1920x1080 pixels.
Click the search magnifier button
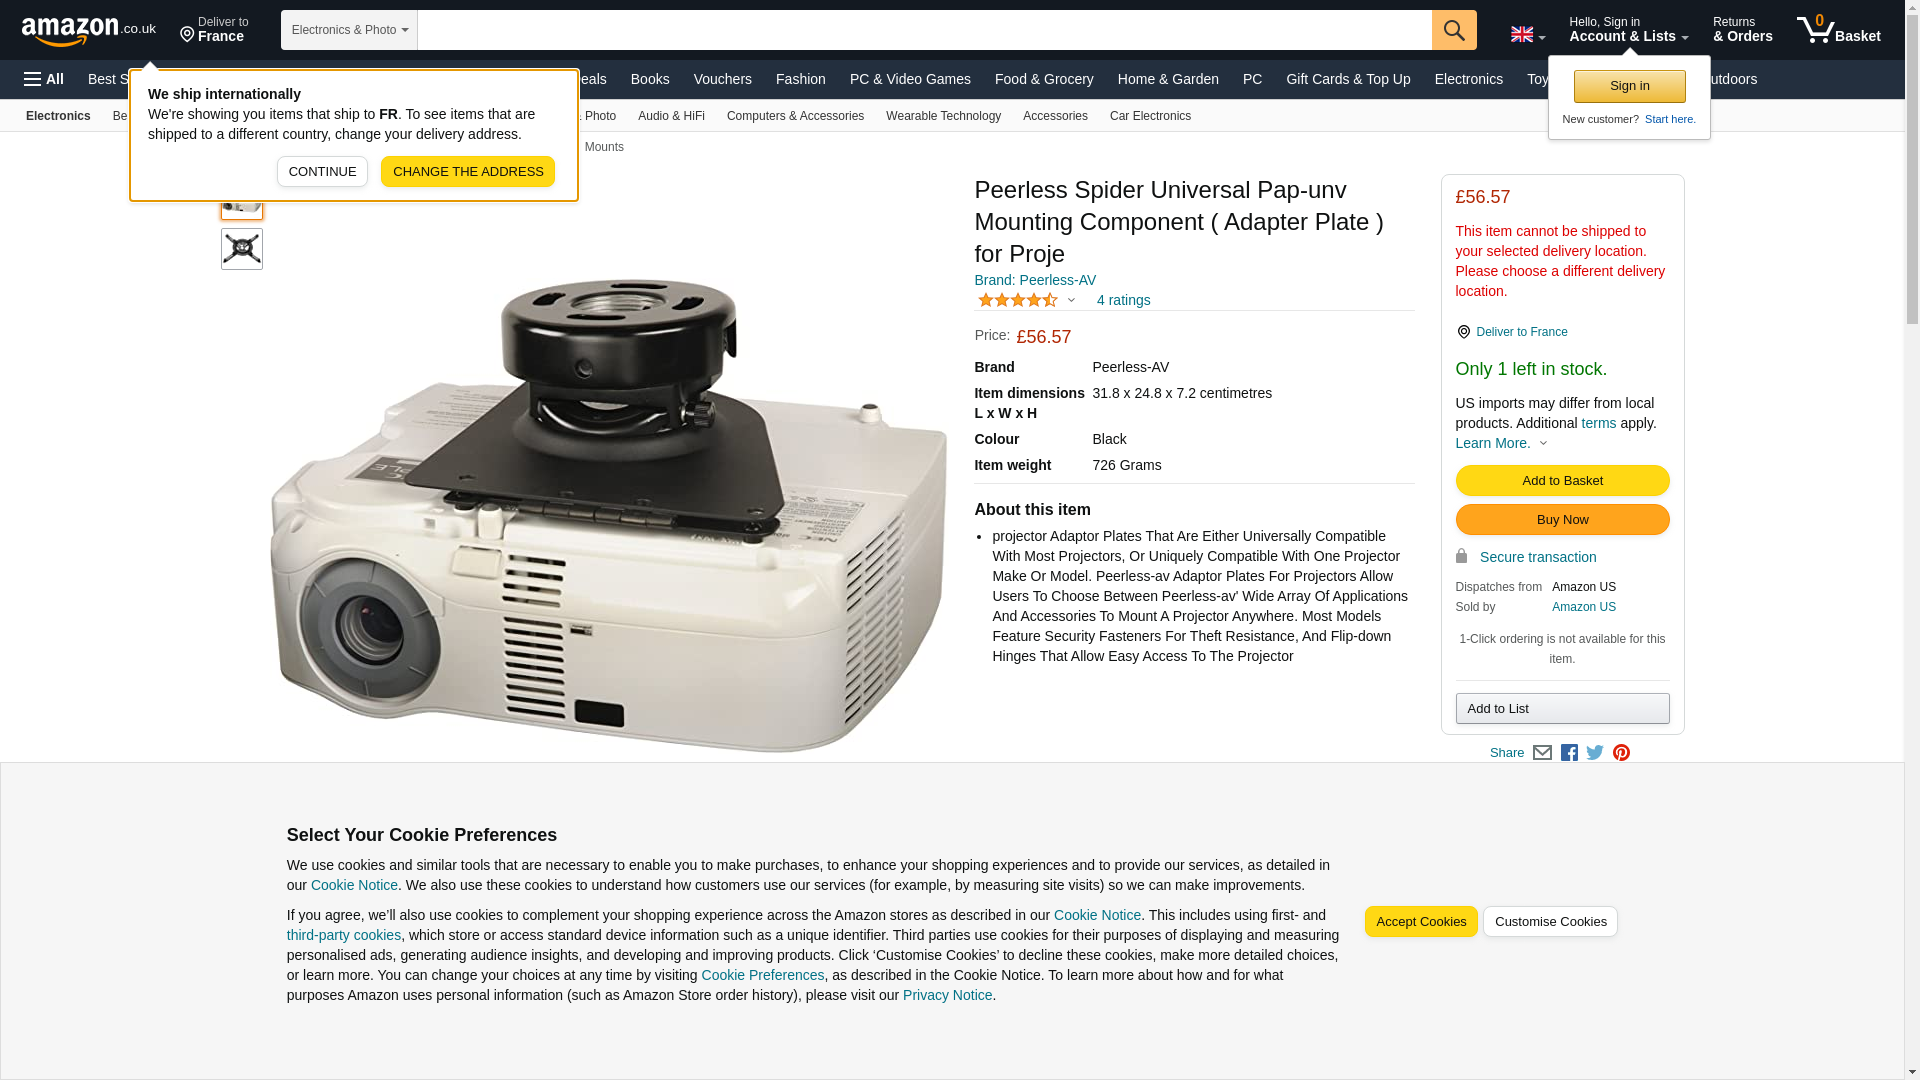pos(1454,30)
